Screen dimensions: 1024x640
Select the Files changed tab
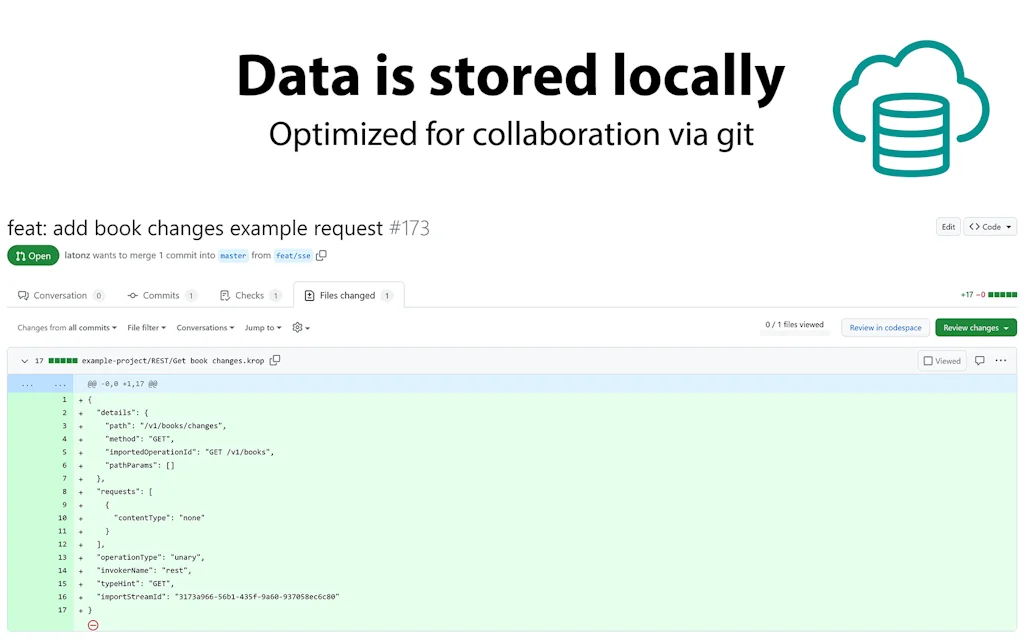click(x=348, y=295)
